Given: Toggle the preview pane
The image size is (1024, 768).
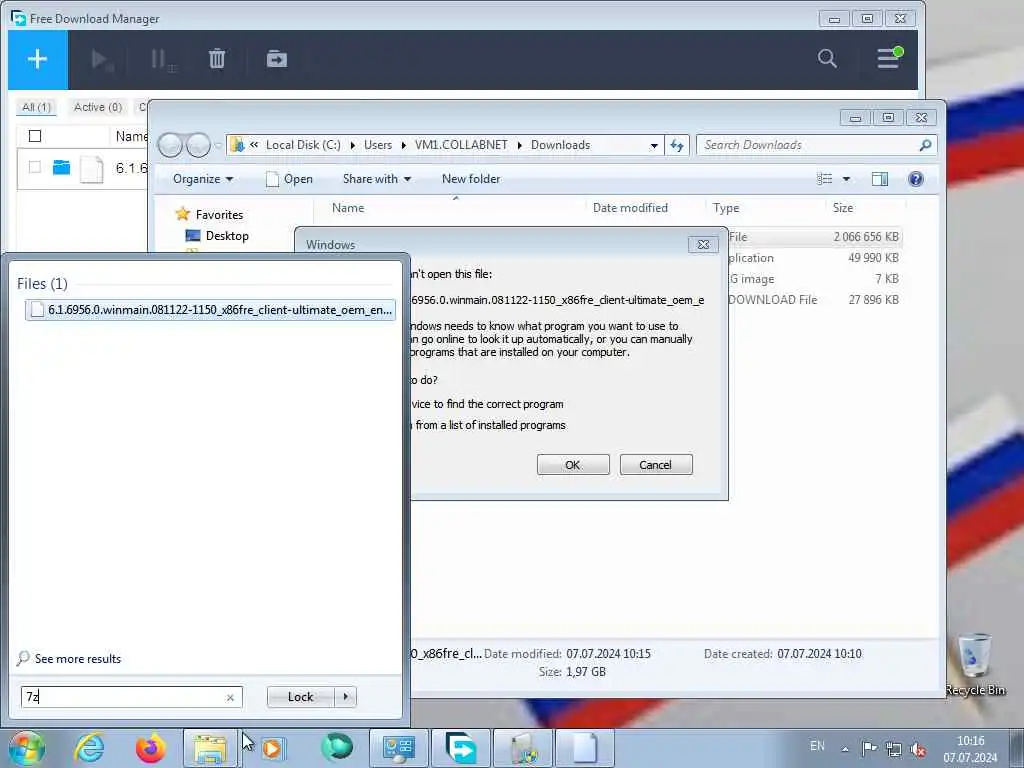Looking at the screenshot, I should pos(880,179).
